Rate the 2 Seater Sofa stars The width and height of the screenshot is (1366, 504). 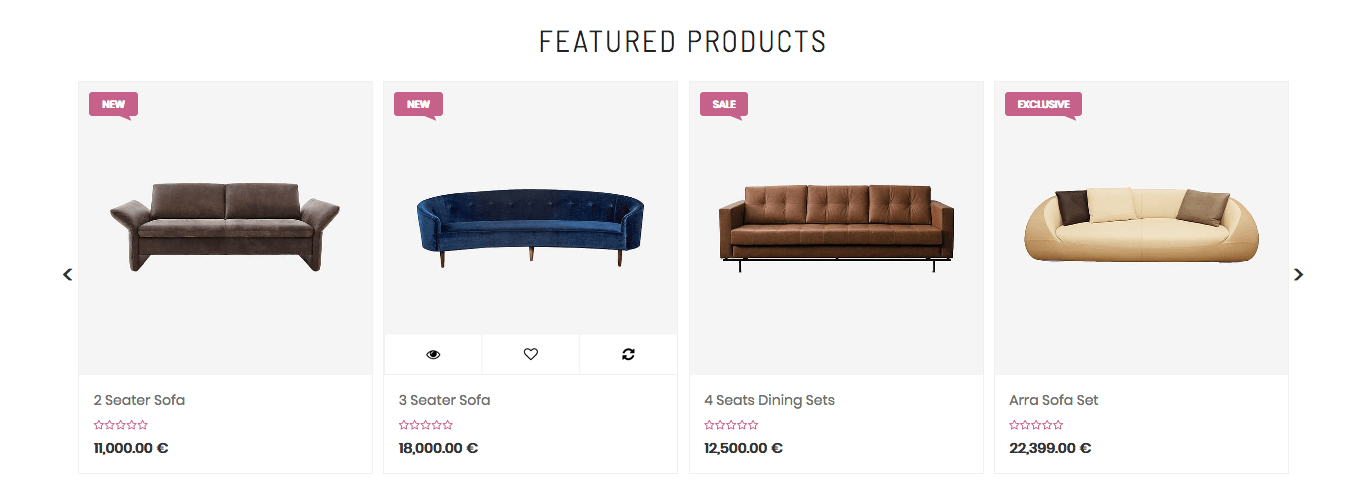[x=121, y=425]
